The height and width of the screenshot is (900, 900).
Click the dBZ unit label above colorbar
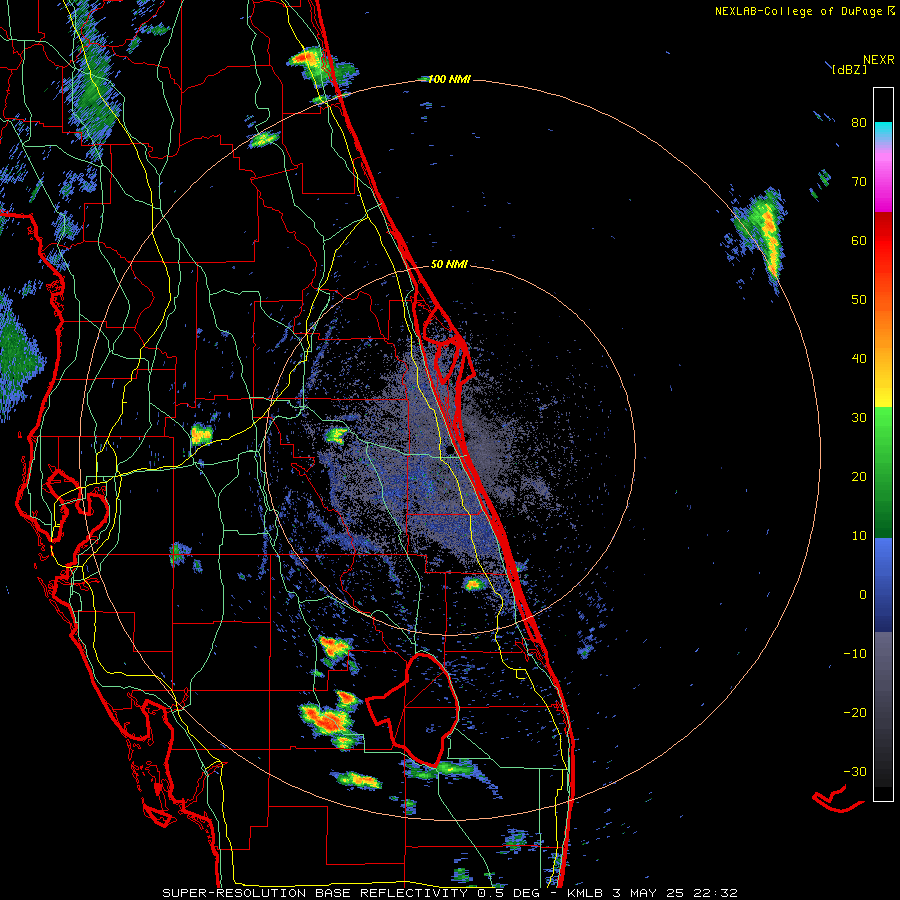pos(849,69)
